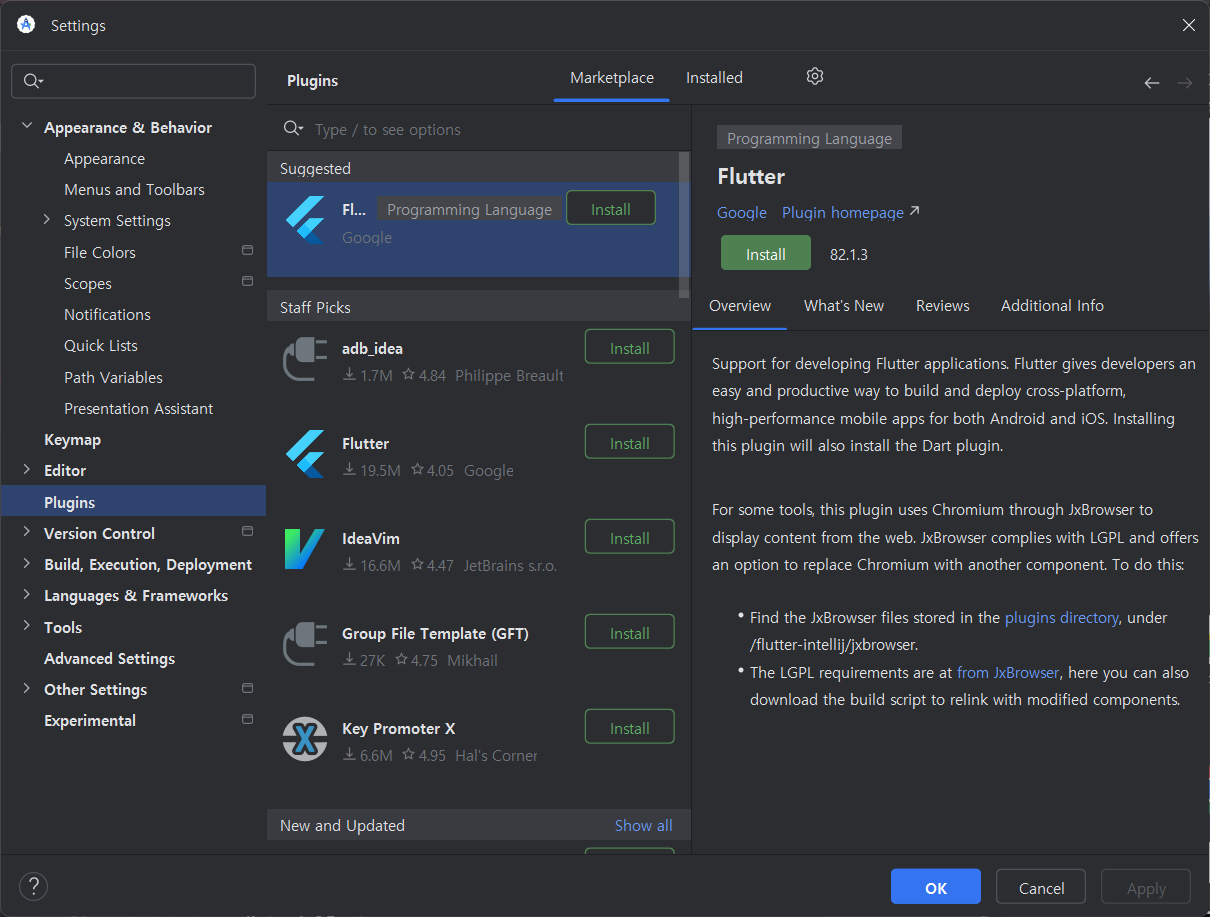Open help via question mark icon
The height and width of the screenshot is (917, 1210).
[34, 886]
